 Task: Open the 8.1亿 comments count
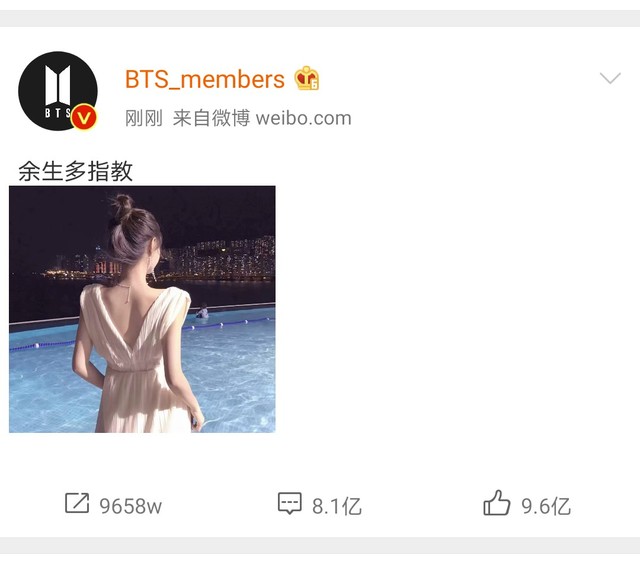[x=337, y=506]
